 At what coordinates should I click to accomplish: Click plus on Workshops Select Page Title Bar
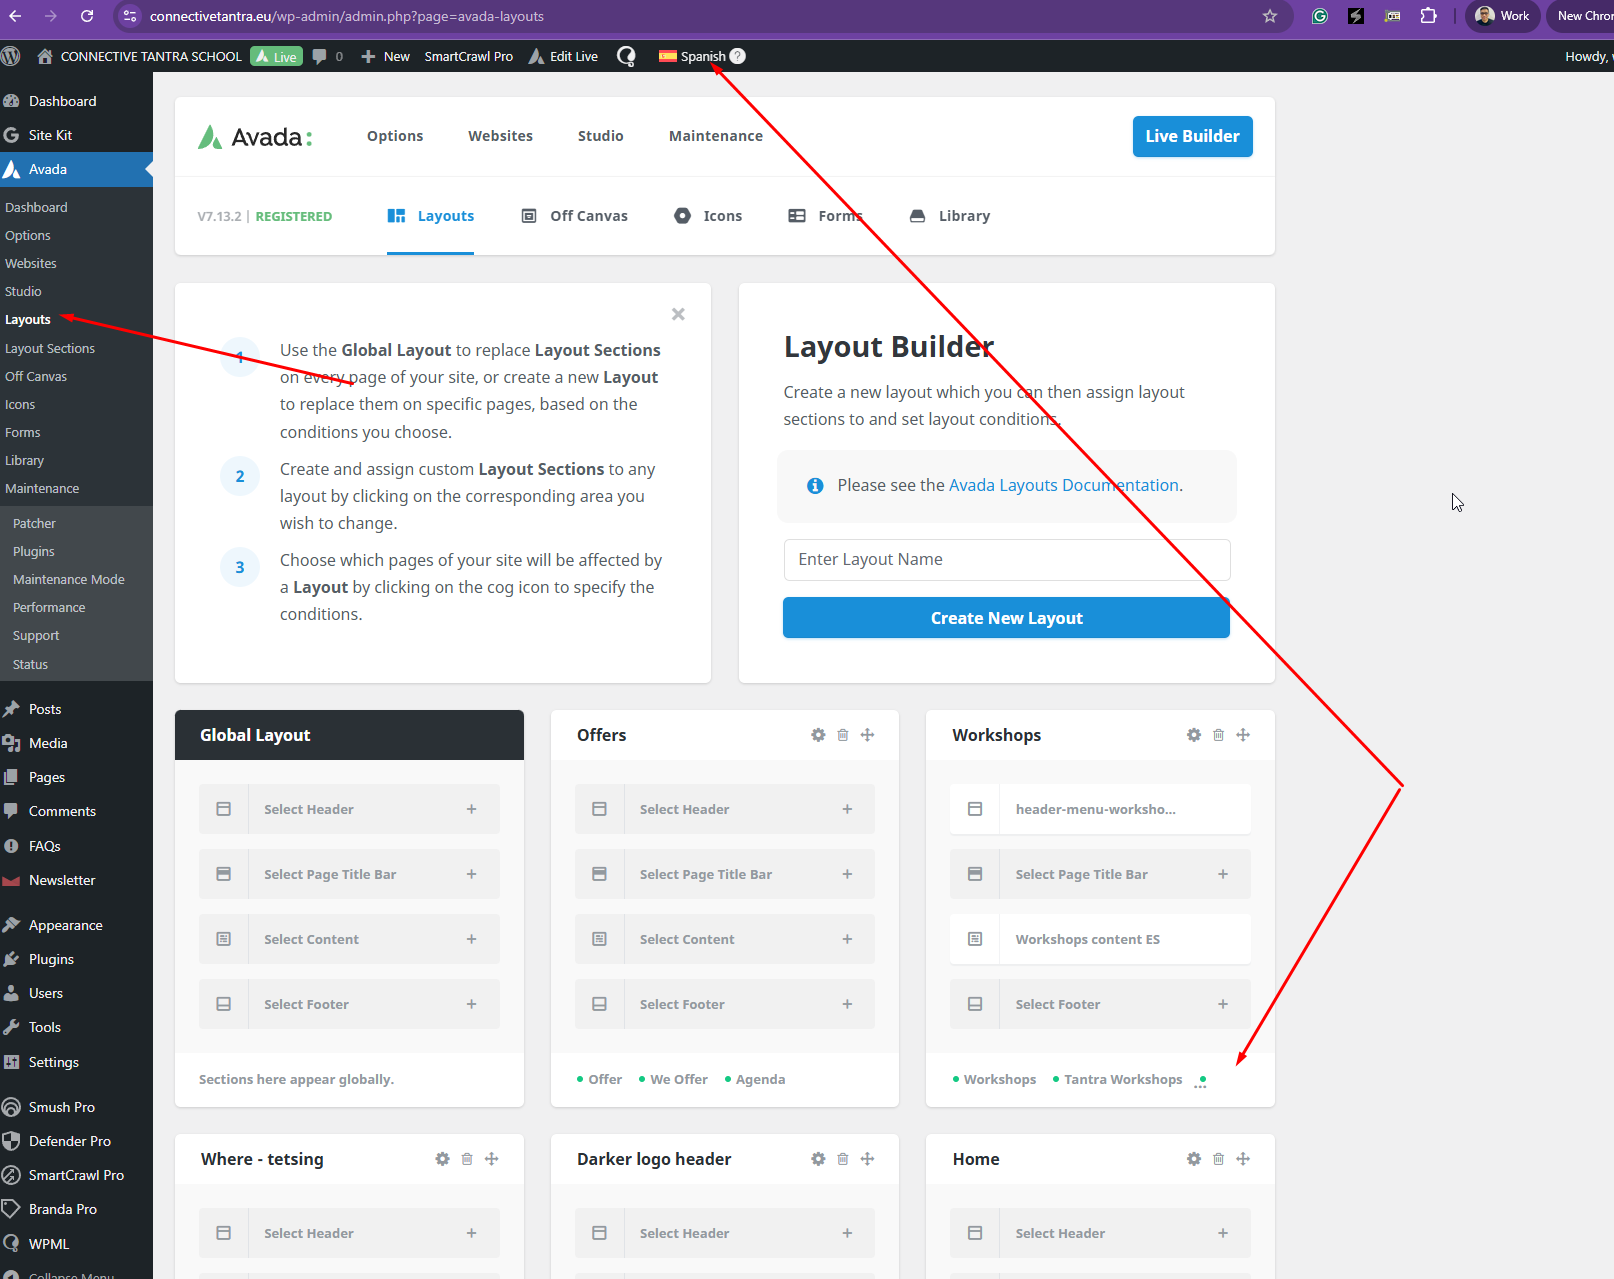pyautogui.click(x=1223, y=874)
